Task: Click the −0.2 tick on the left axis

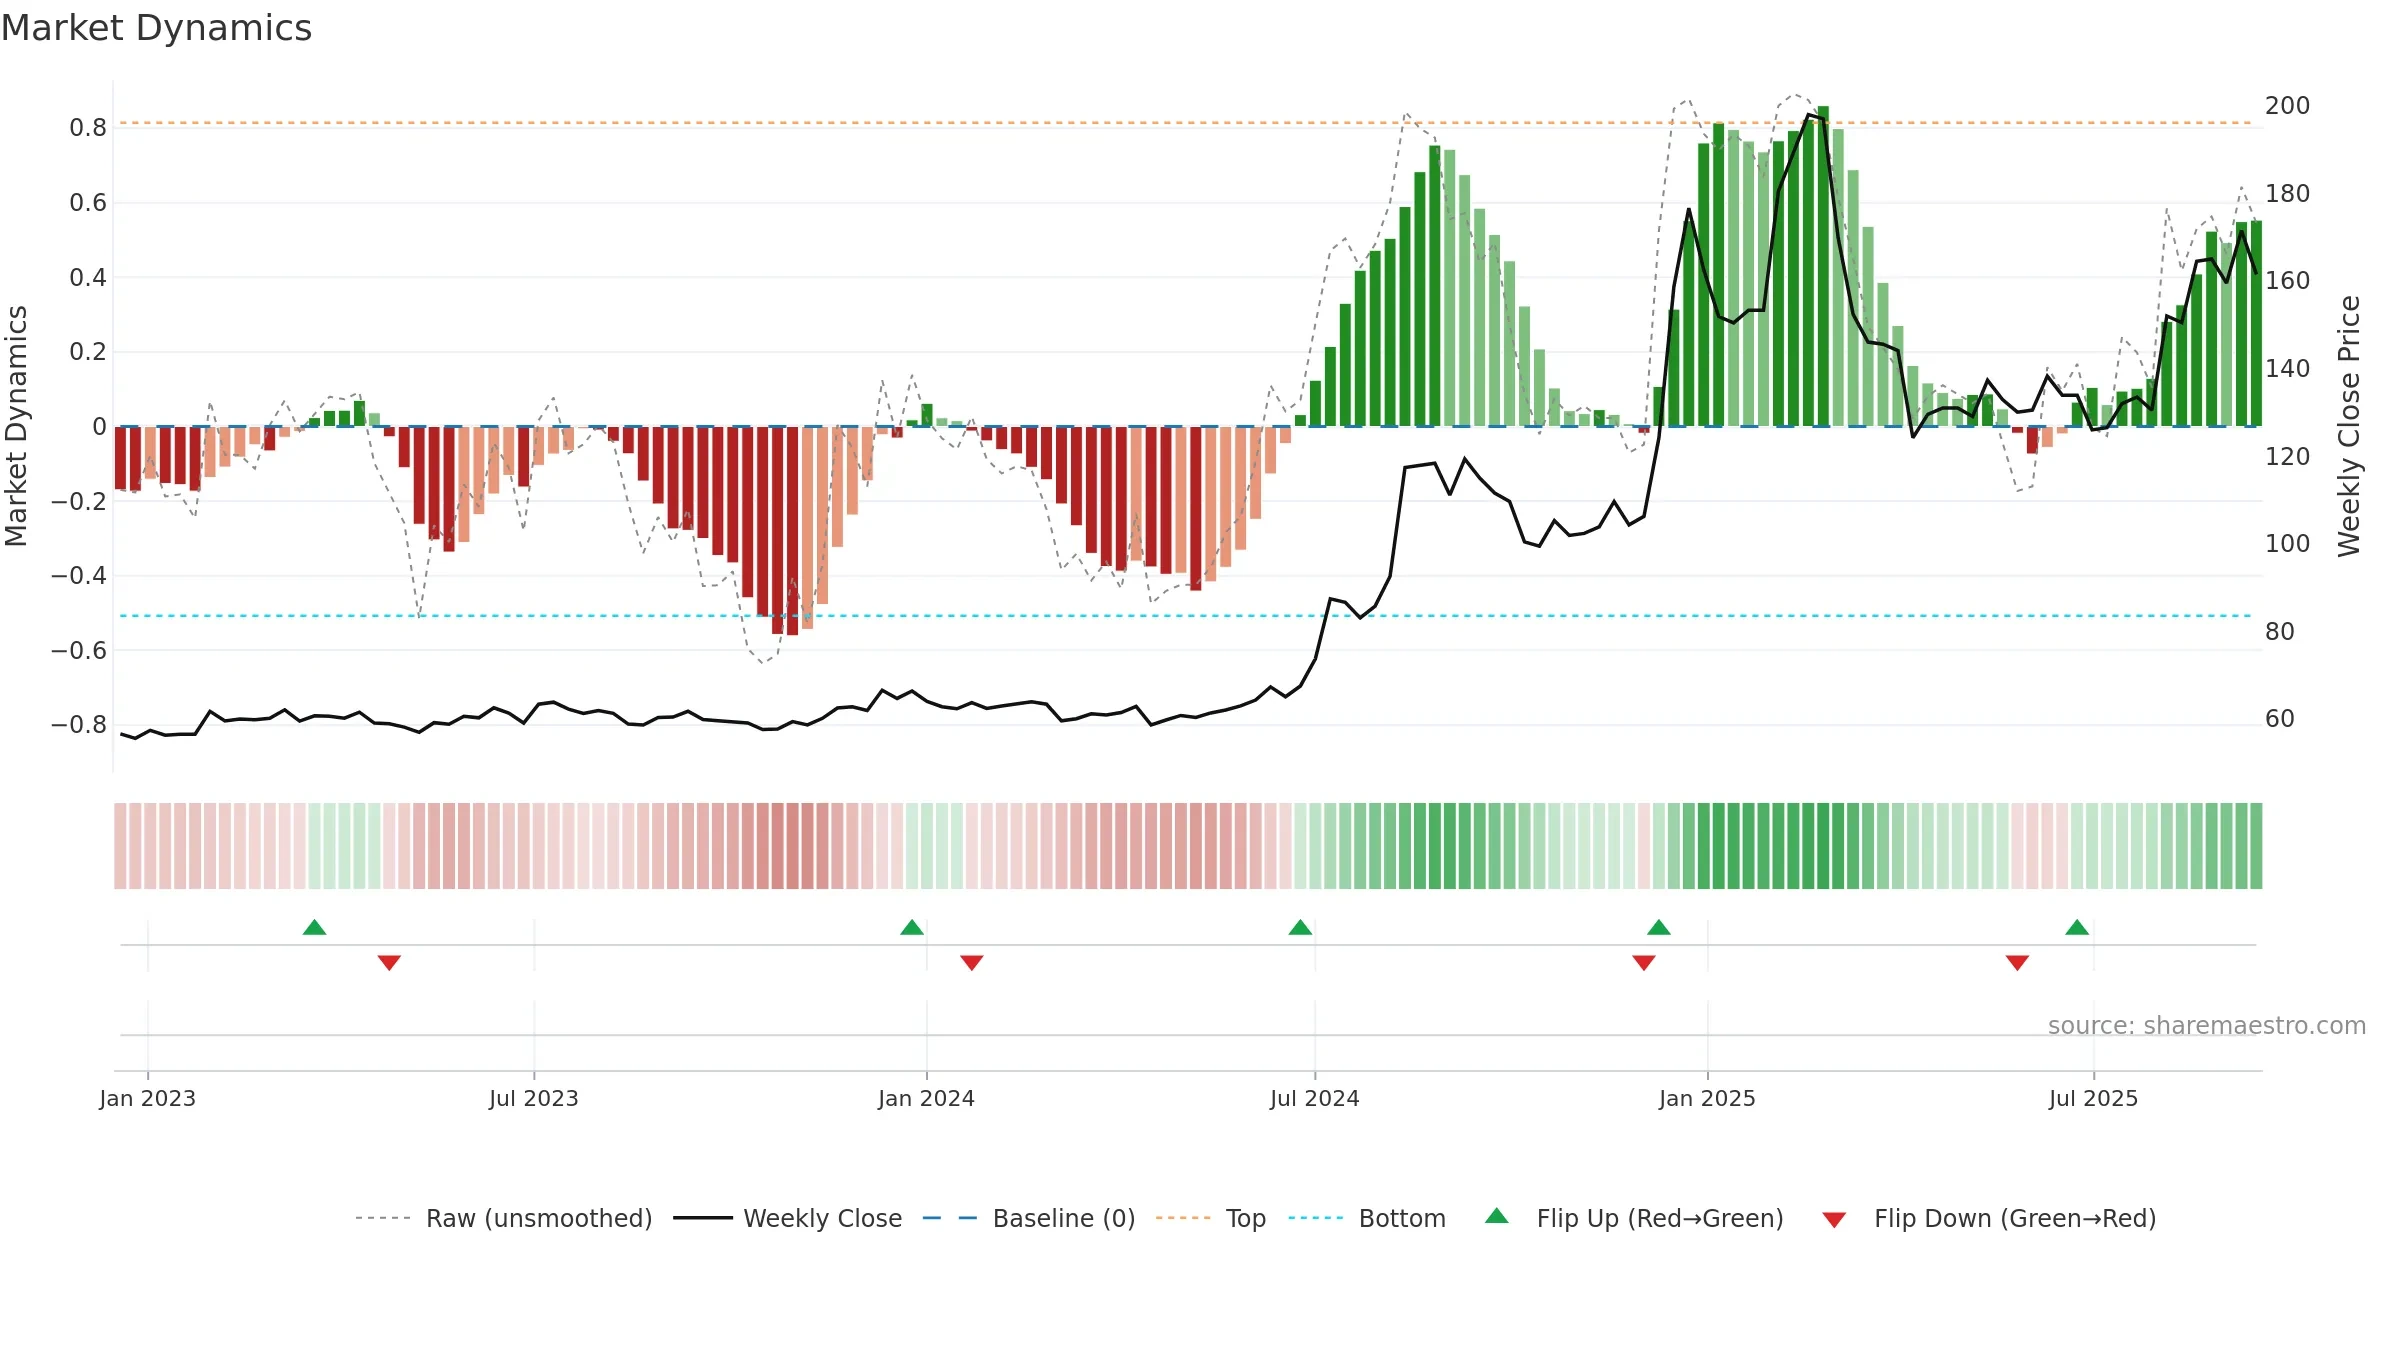Action: tap(79, 501)
